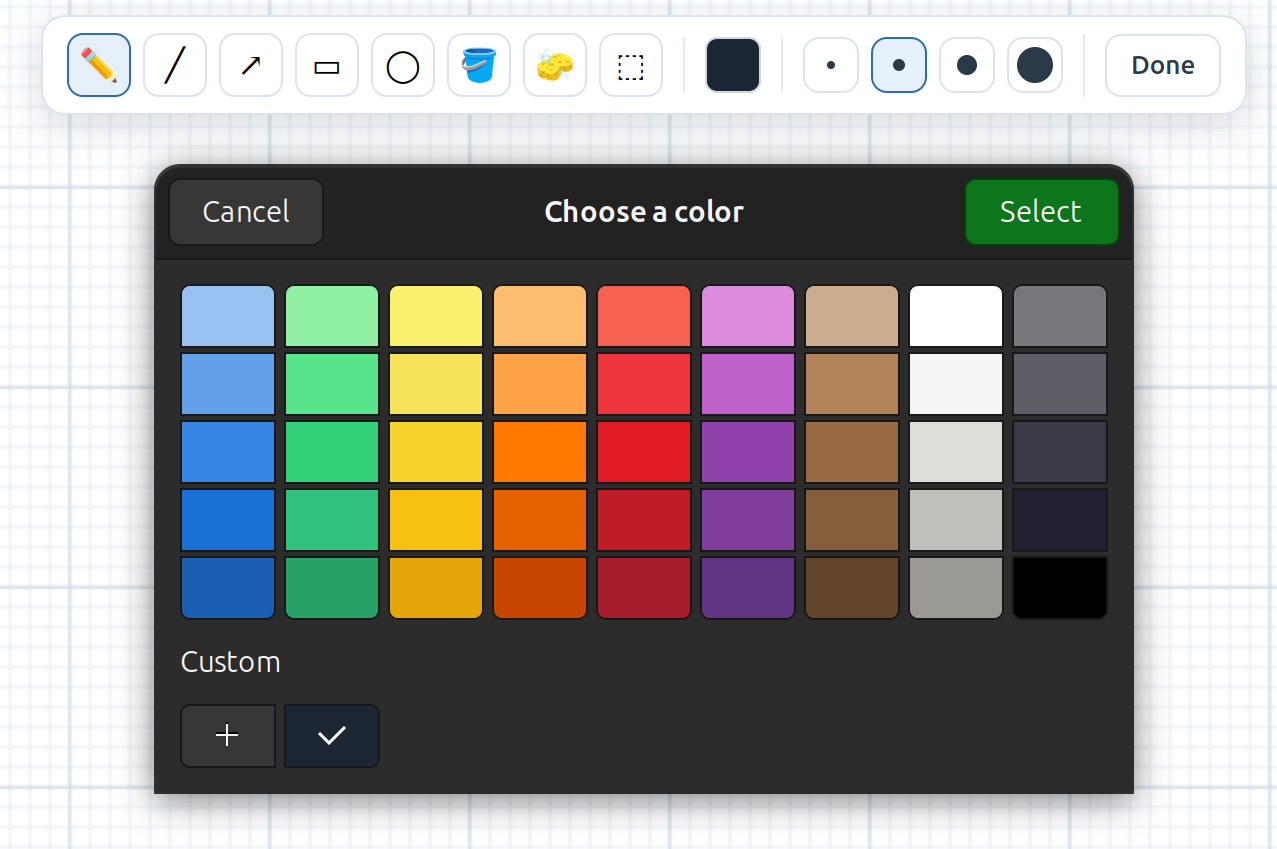Select the dashed Selection marquee tool
1277x849 pixels.
pyautogui.click(x=631, y=65)
